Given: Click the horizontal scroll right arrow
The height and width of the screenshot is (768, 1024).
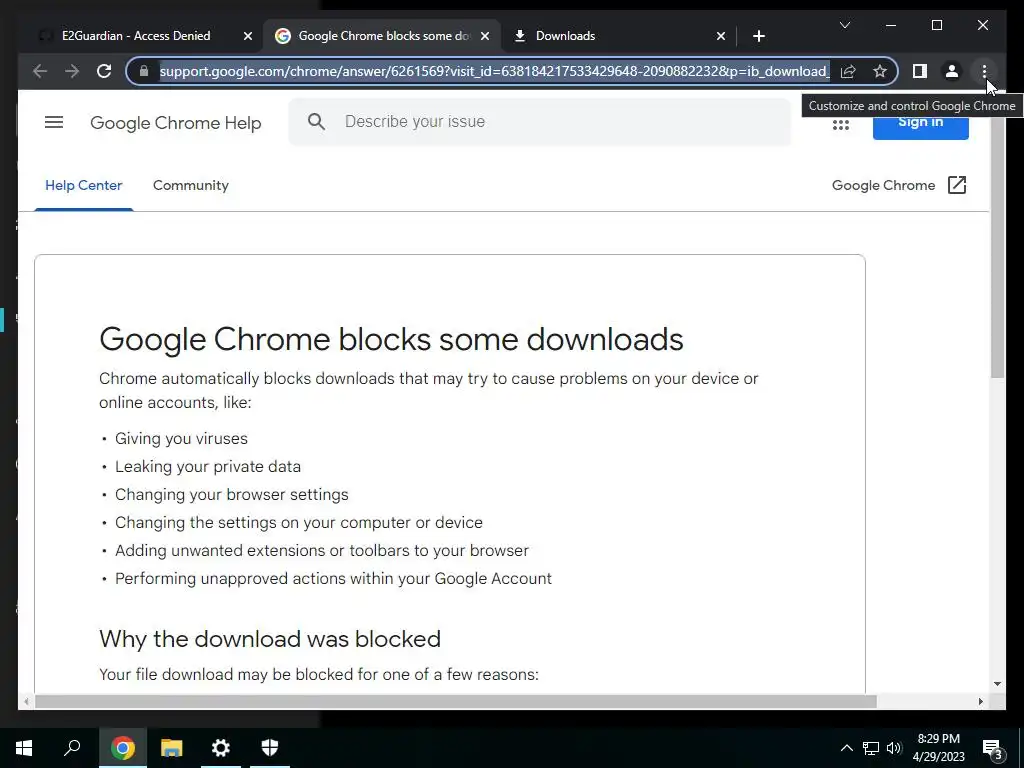Looking at the screenshot, I should tap(980, 701).
